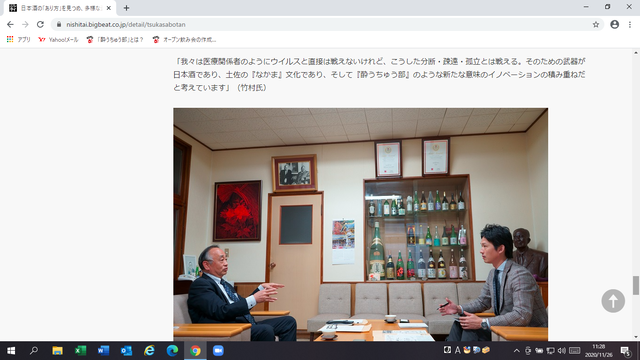Open Zoom from the taskbar

pos(218,351)
